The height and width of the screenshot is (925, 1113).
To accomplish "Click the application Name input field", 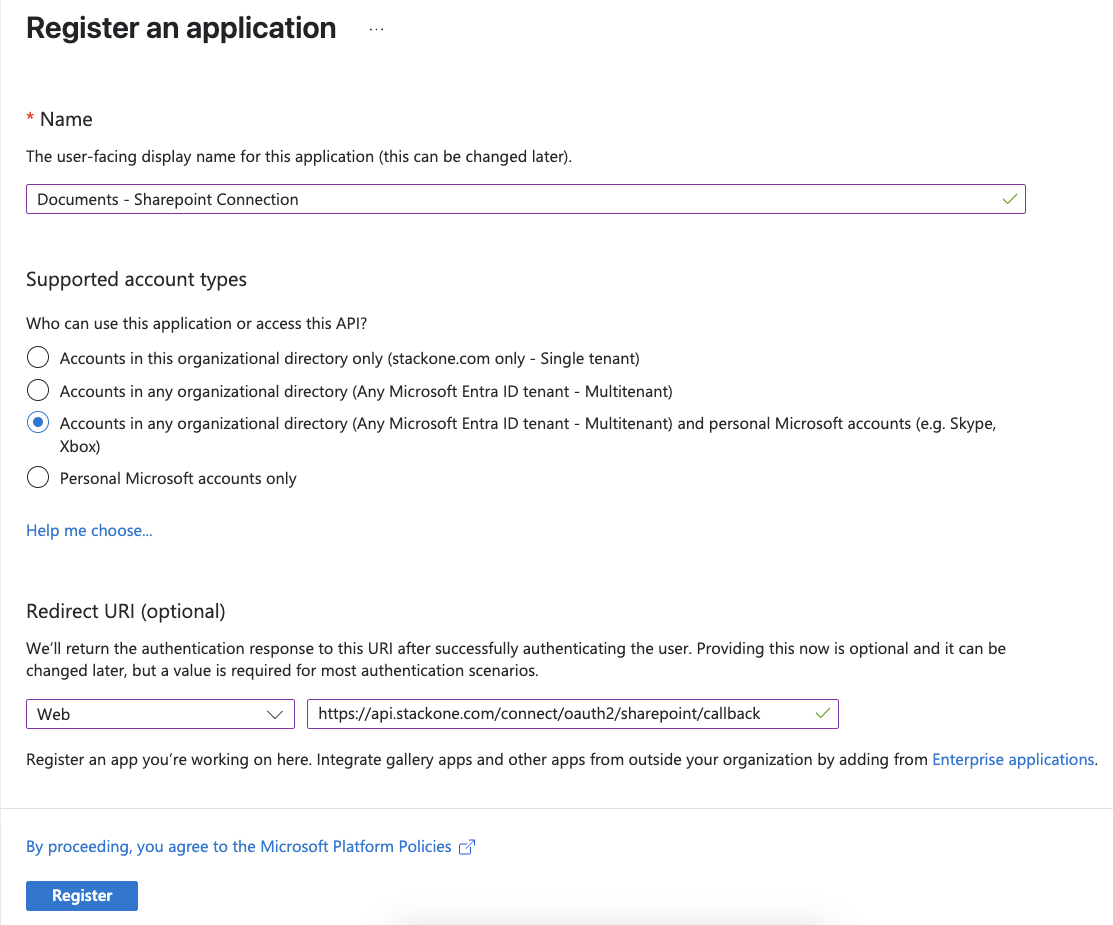I will pyautogui.click(x=525, y=199).
